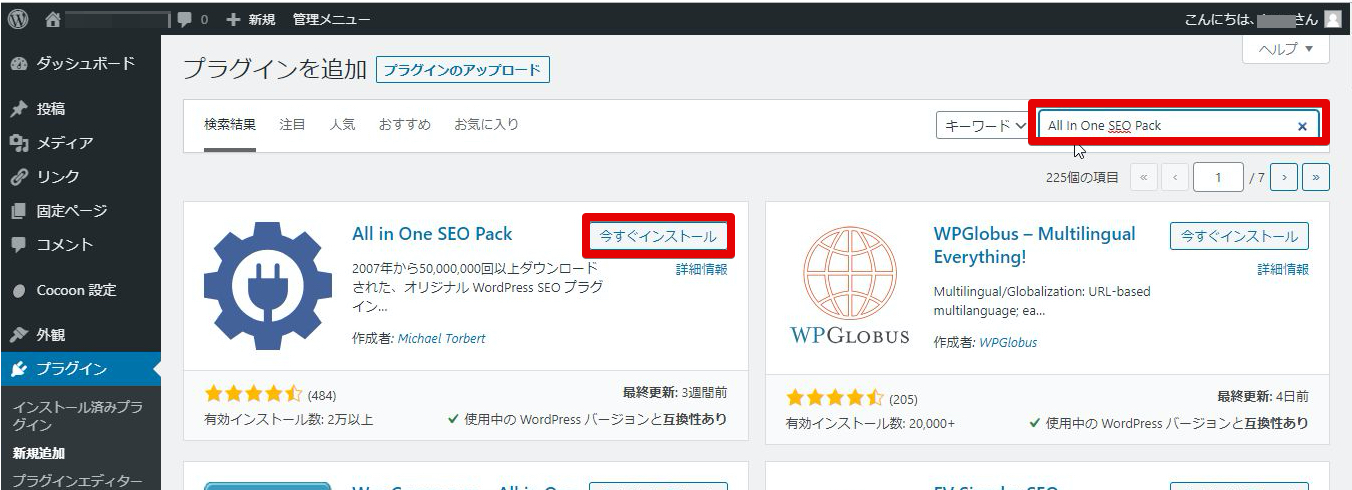Go to first page button «

[1143, 177]
